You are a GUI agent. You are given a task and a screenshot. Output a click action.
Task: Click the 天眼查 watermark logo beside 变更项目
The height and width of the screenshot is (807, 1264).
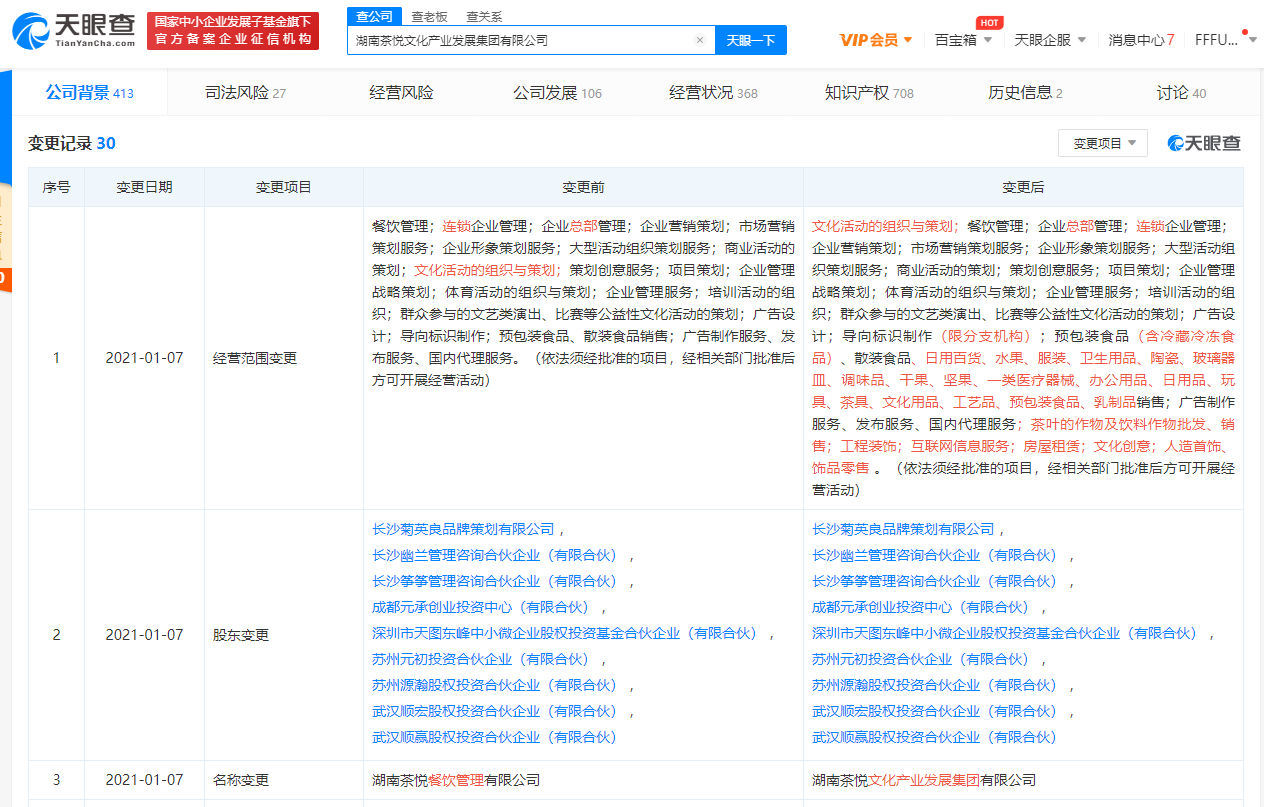click(x=1204, y=144)
